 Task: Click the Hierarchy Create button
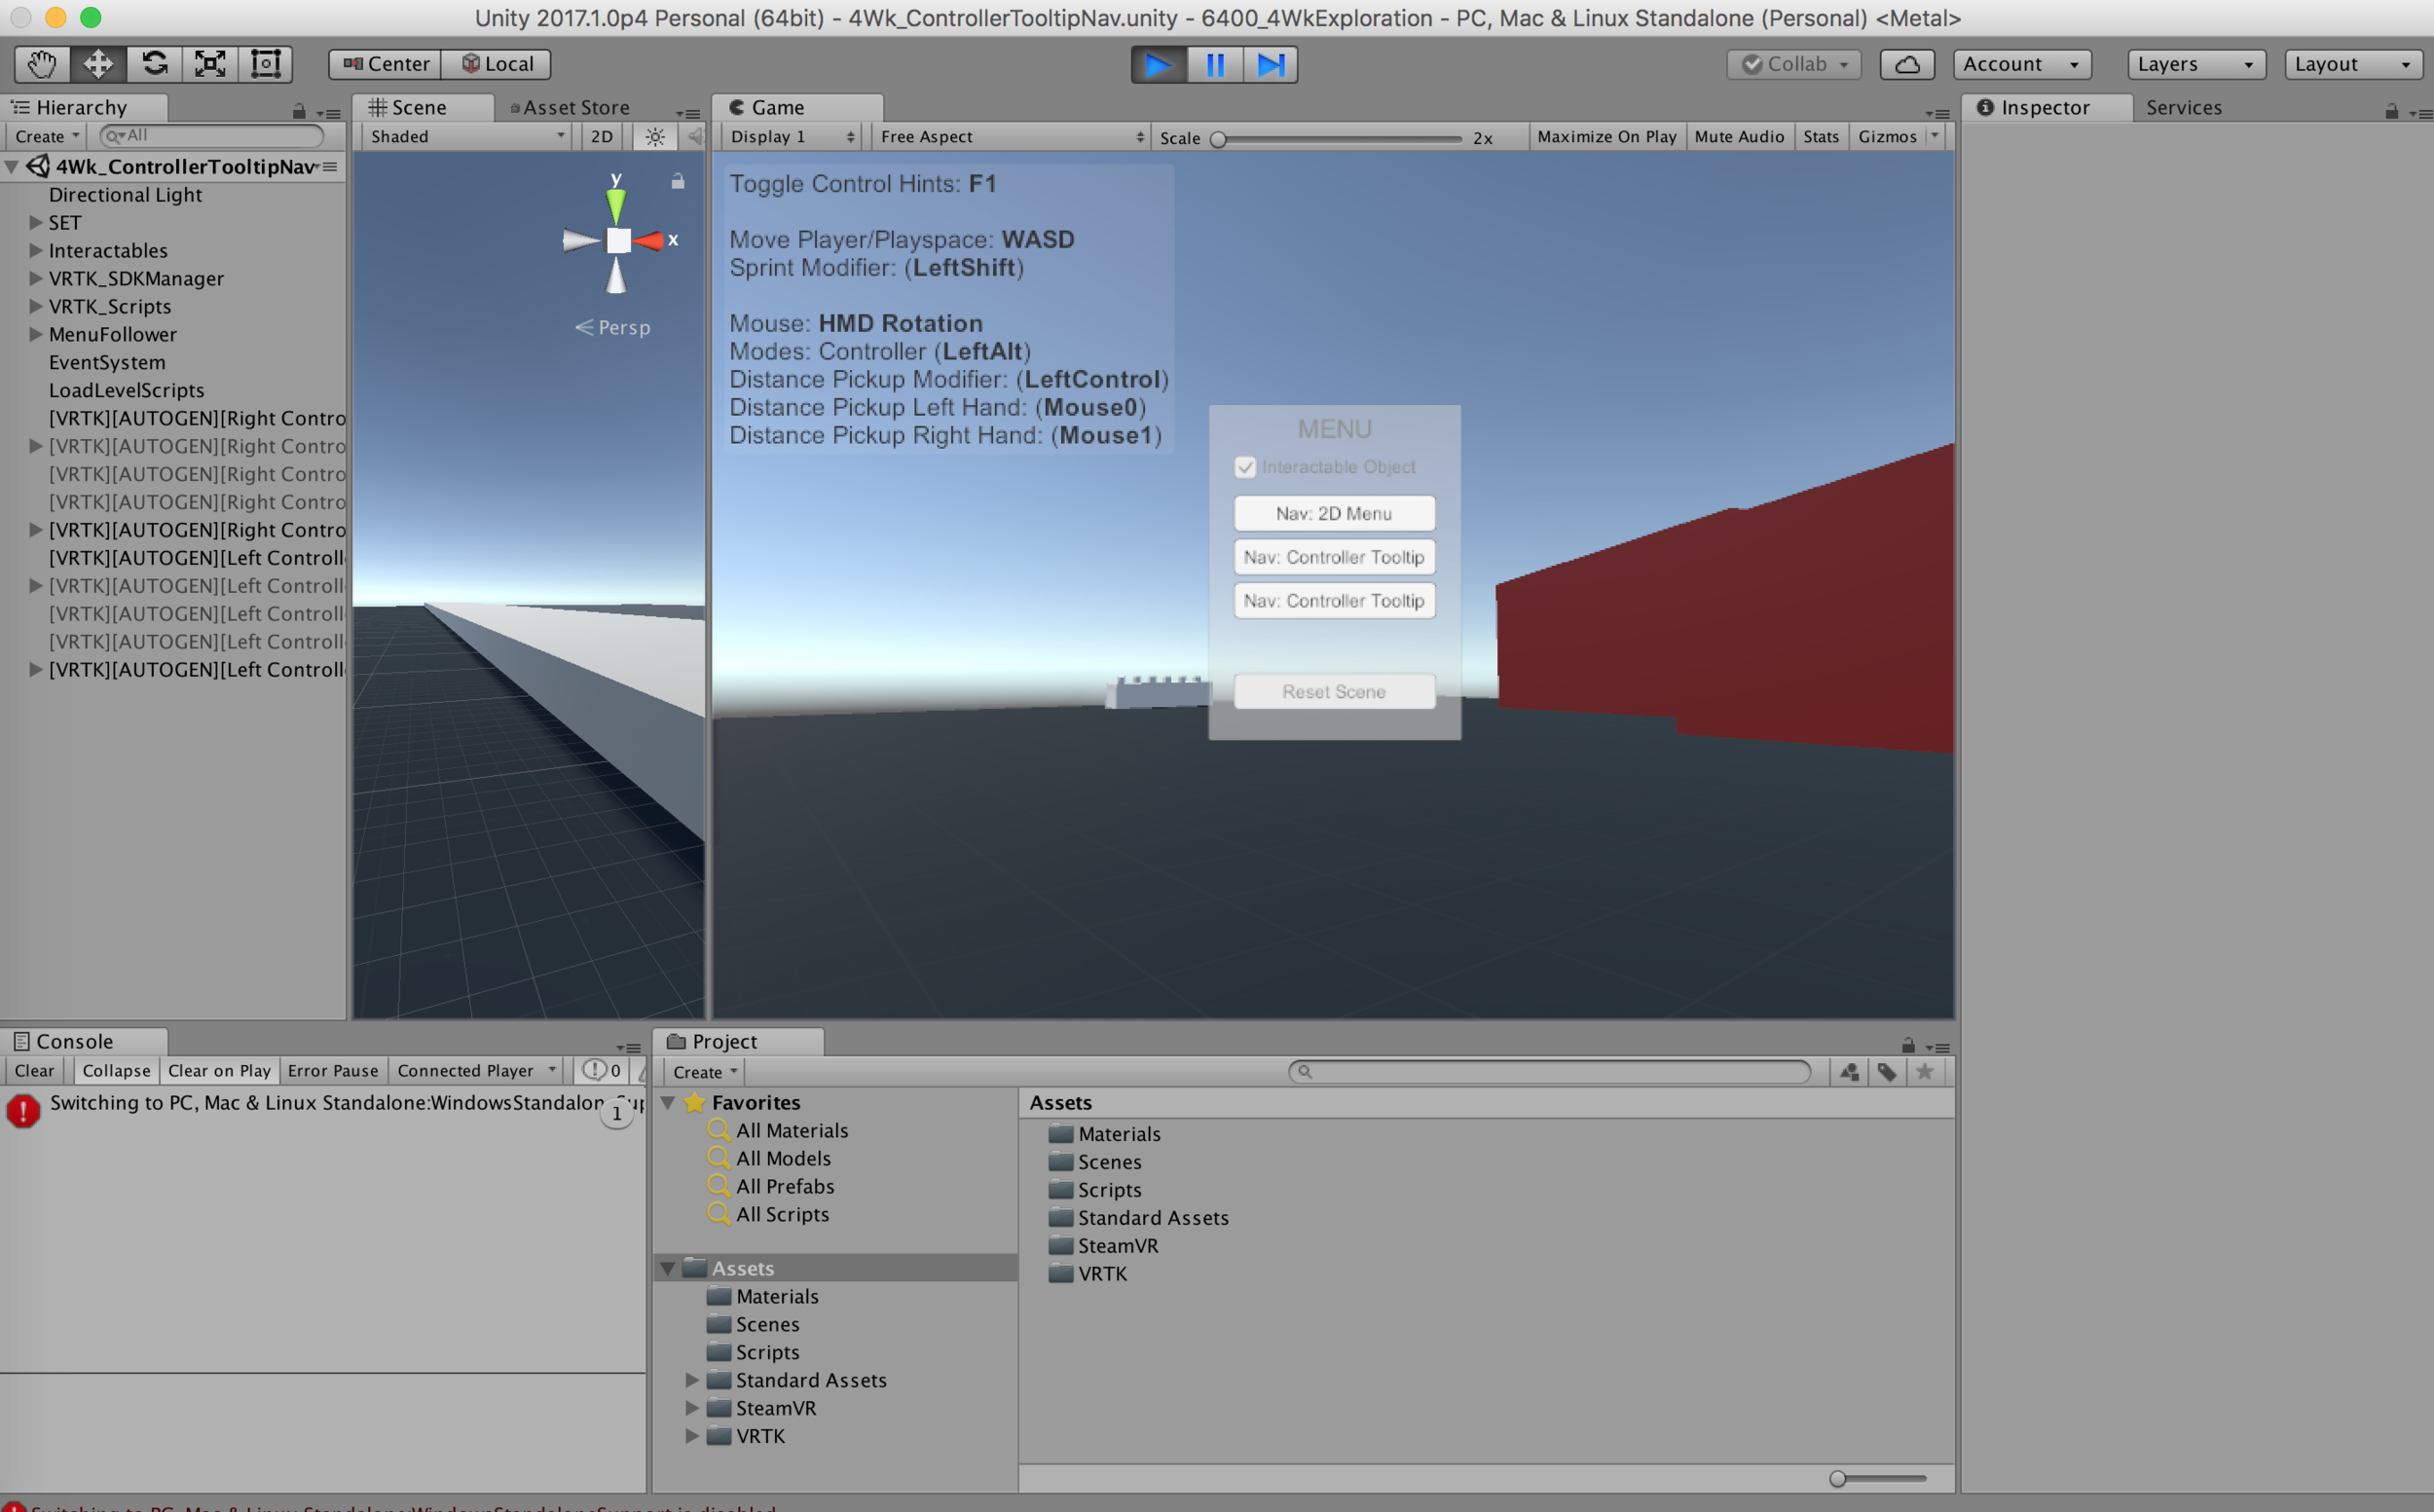click(46, 136)
